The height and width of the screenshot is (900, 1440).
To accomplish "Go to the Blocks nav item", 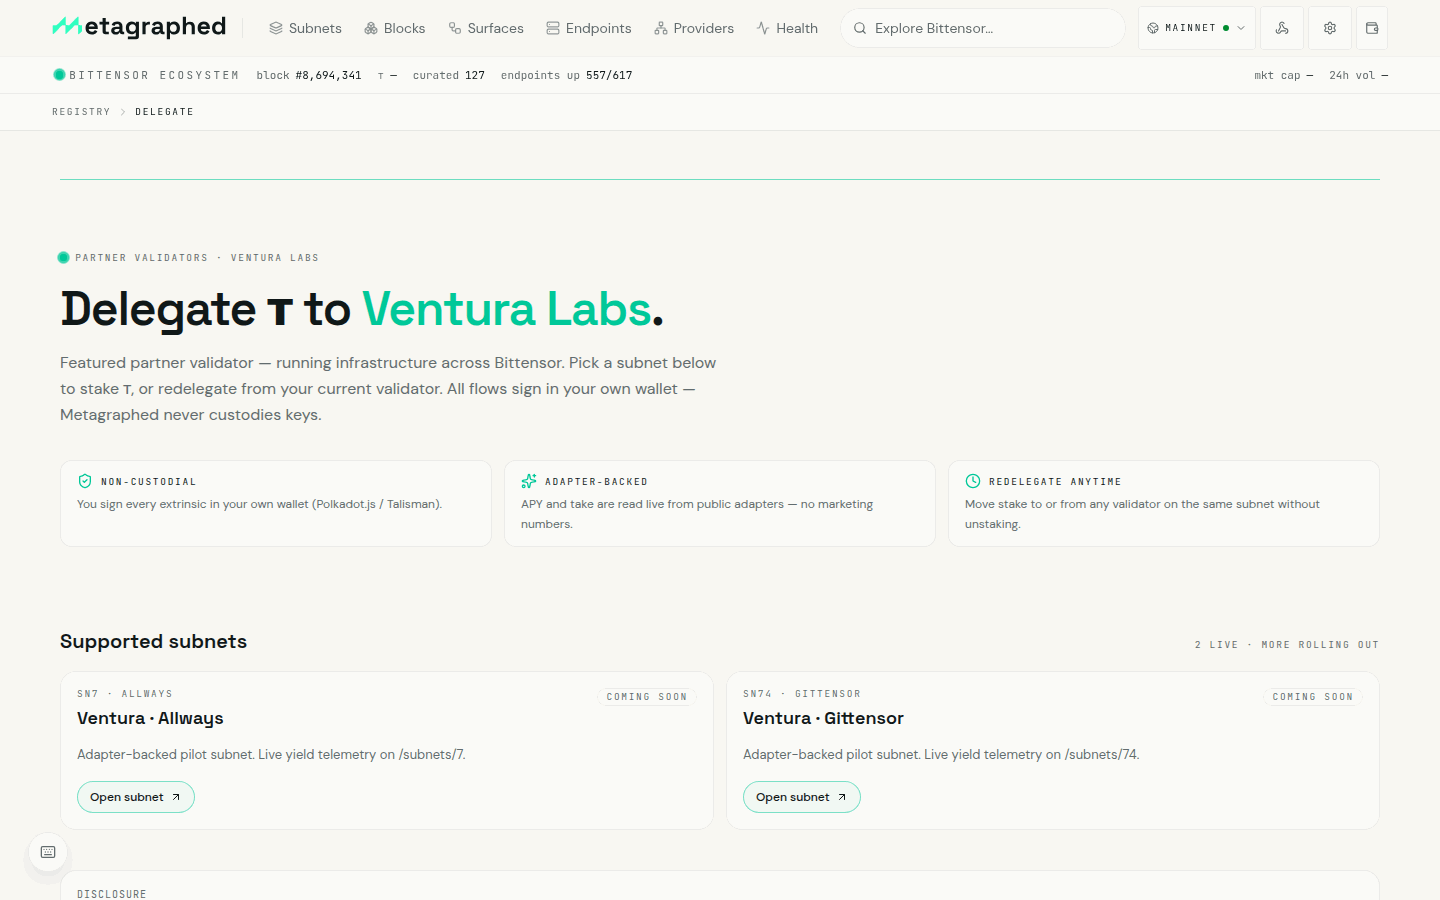I will tap(395, 28).
